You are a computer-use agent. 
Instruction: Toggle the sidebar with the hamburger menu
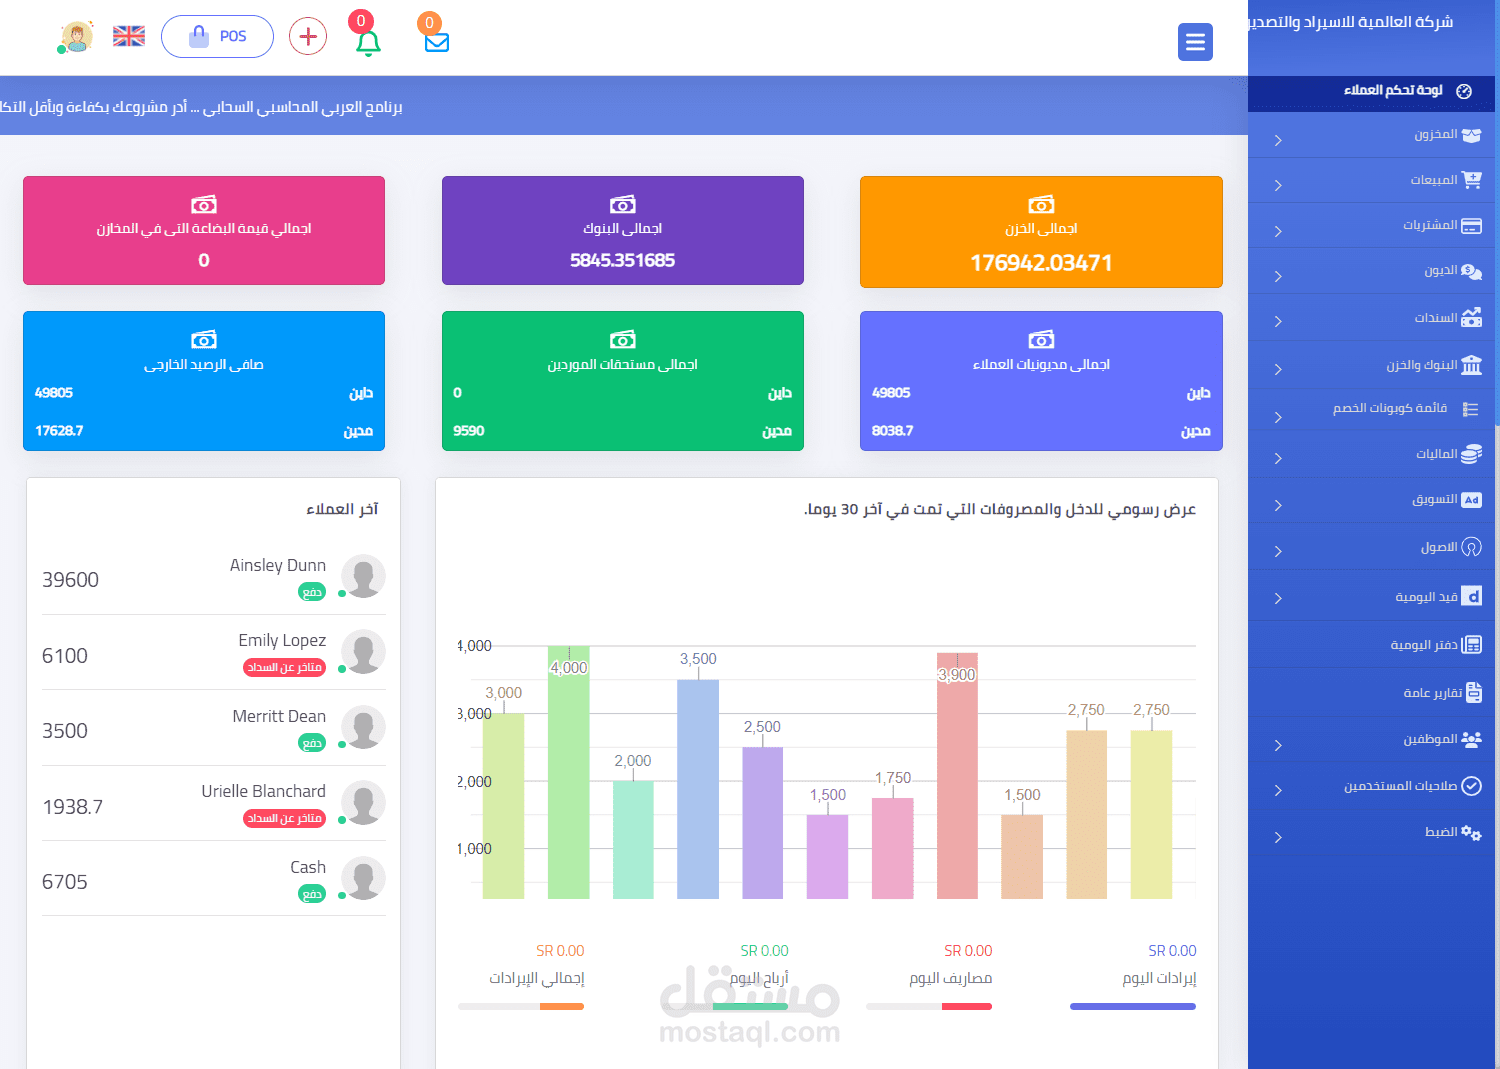tap(1195, 42)
